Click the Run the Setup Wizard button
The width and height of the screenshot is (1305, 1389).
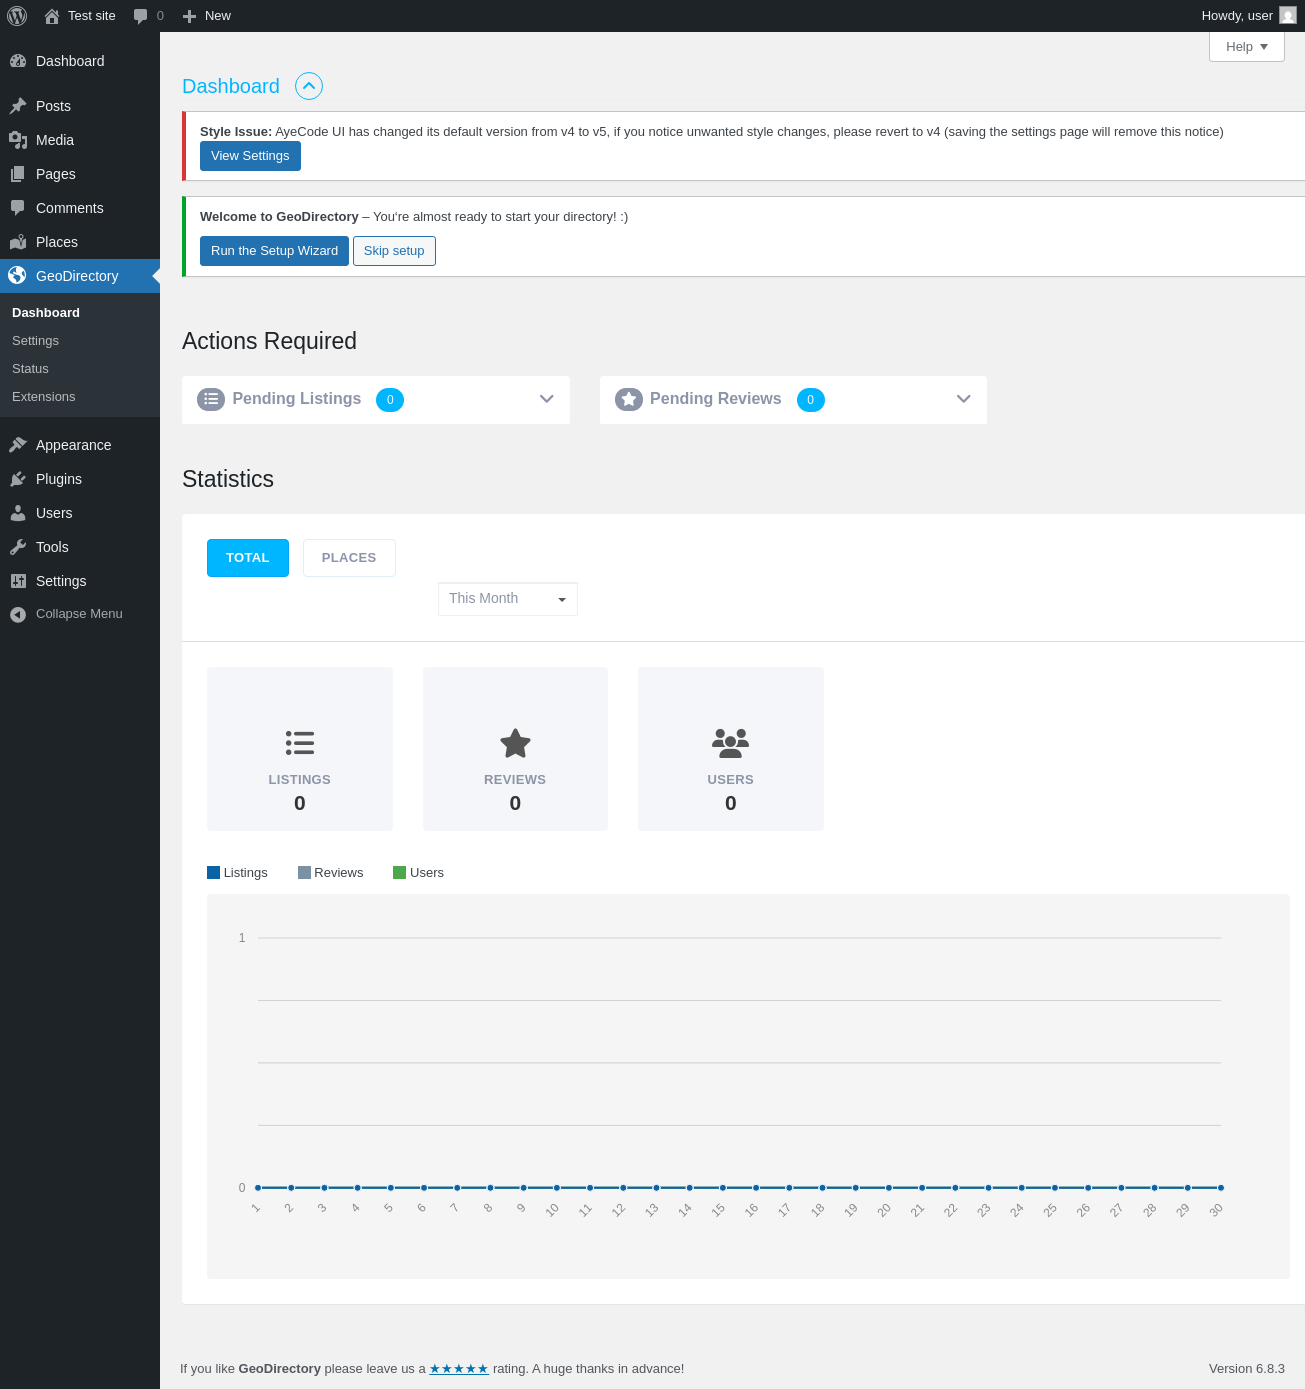click(274, 251)
